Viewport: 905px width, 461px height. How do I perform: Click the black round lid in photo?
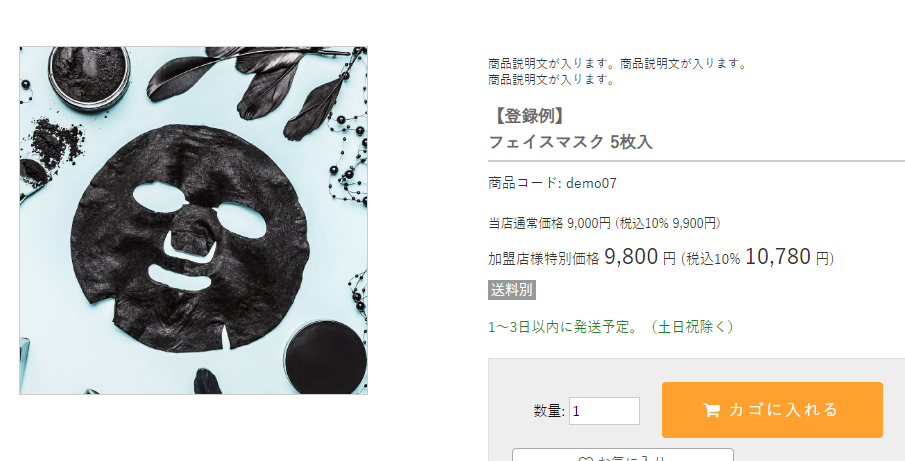point(325,358)
